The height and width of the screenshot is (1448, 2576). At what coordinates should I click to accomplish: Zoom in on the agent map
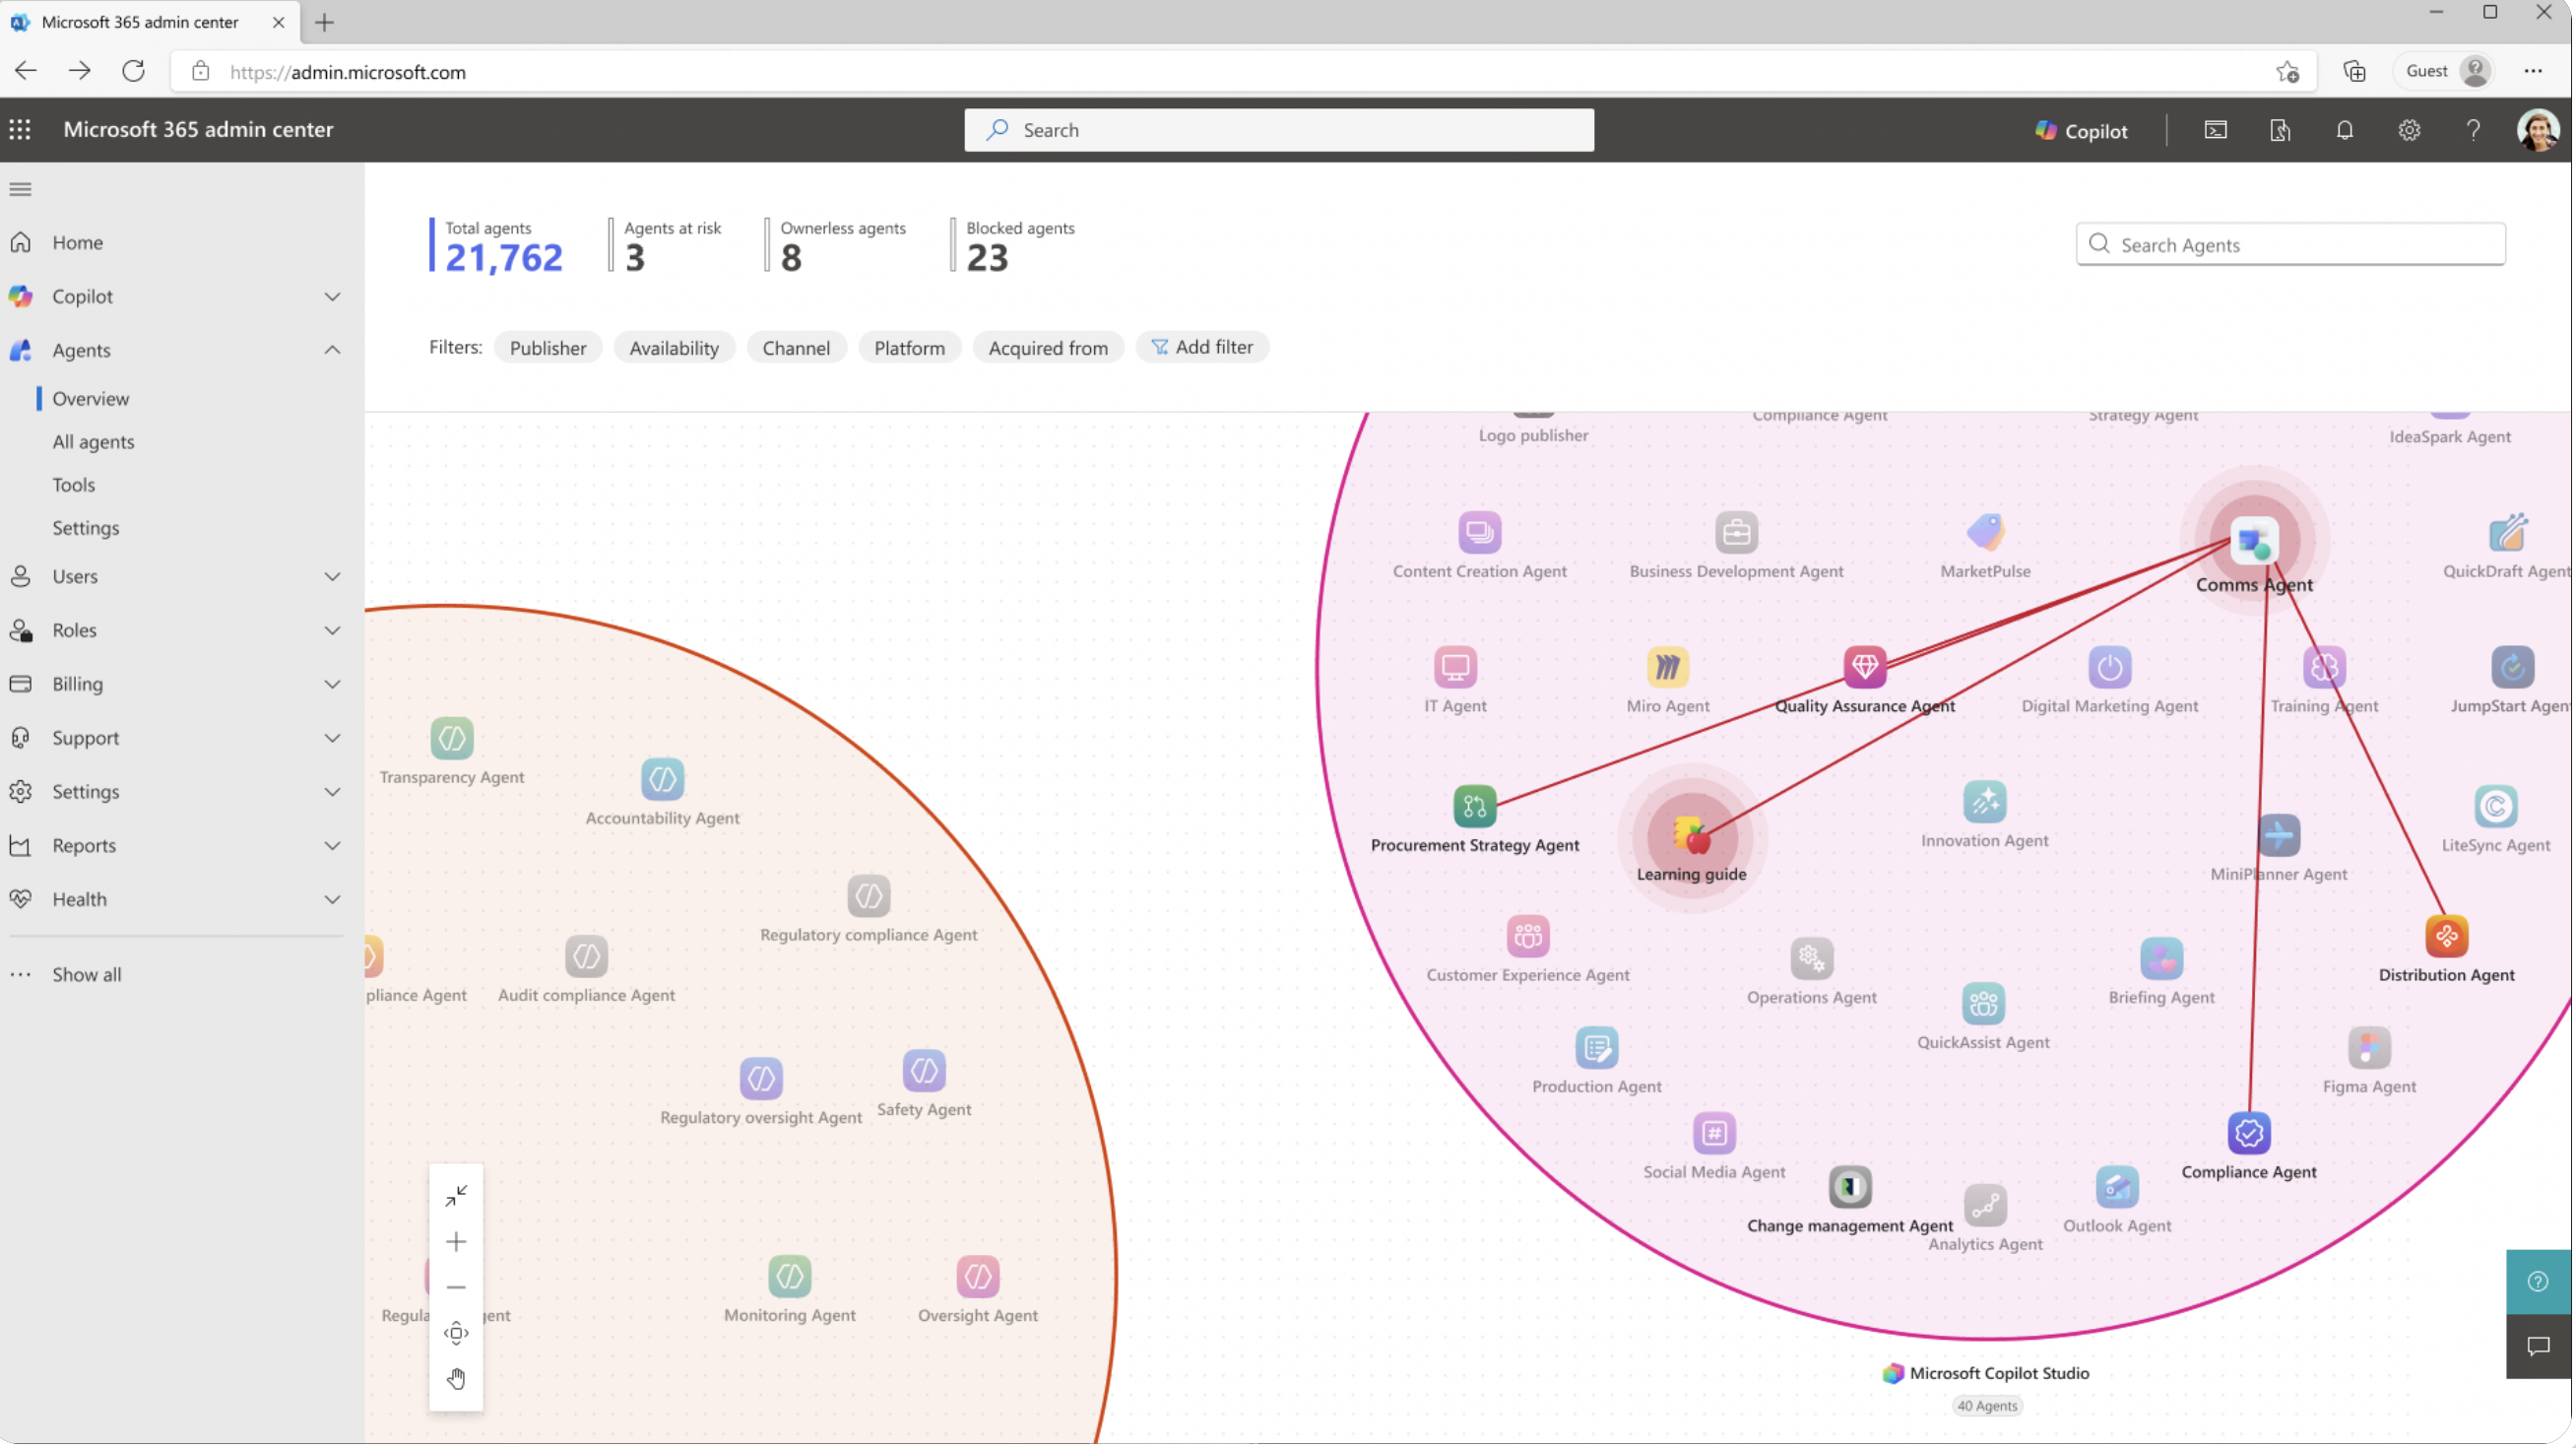tap(456, 1242)
